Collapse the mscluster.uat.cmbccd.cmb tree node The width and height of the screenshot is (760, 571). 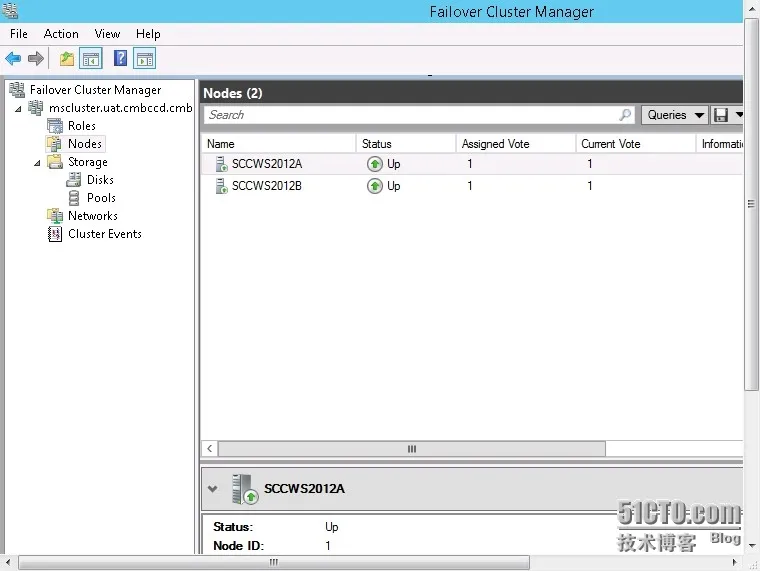coord(18,109)
